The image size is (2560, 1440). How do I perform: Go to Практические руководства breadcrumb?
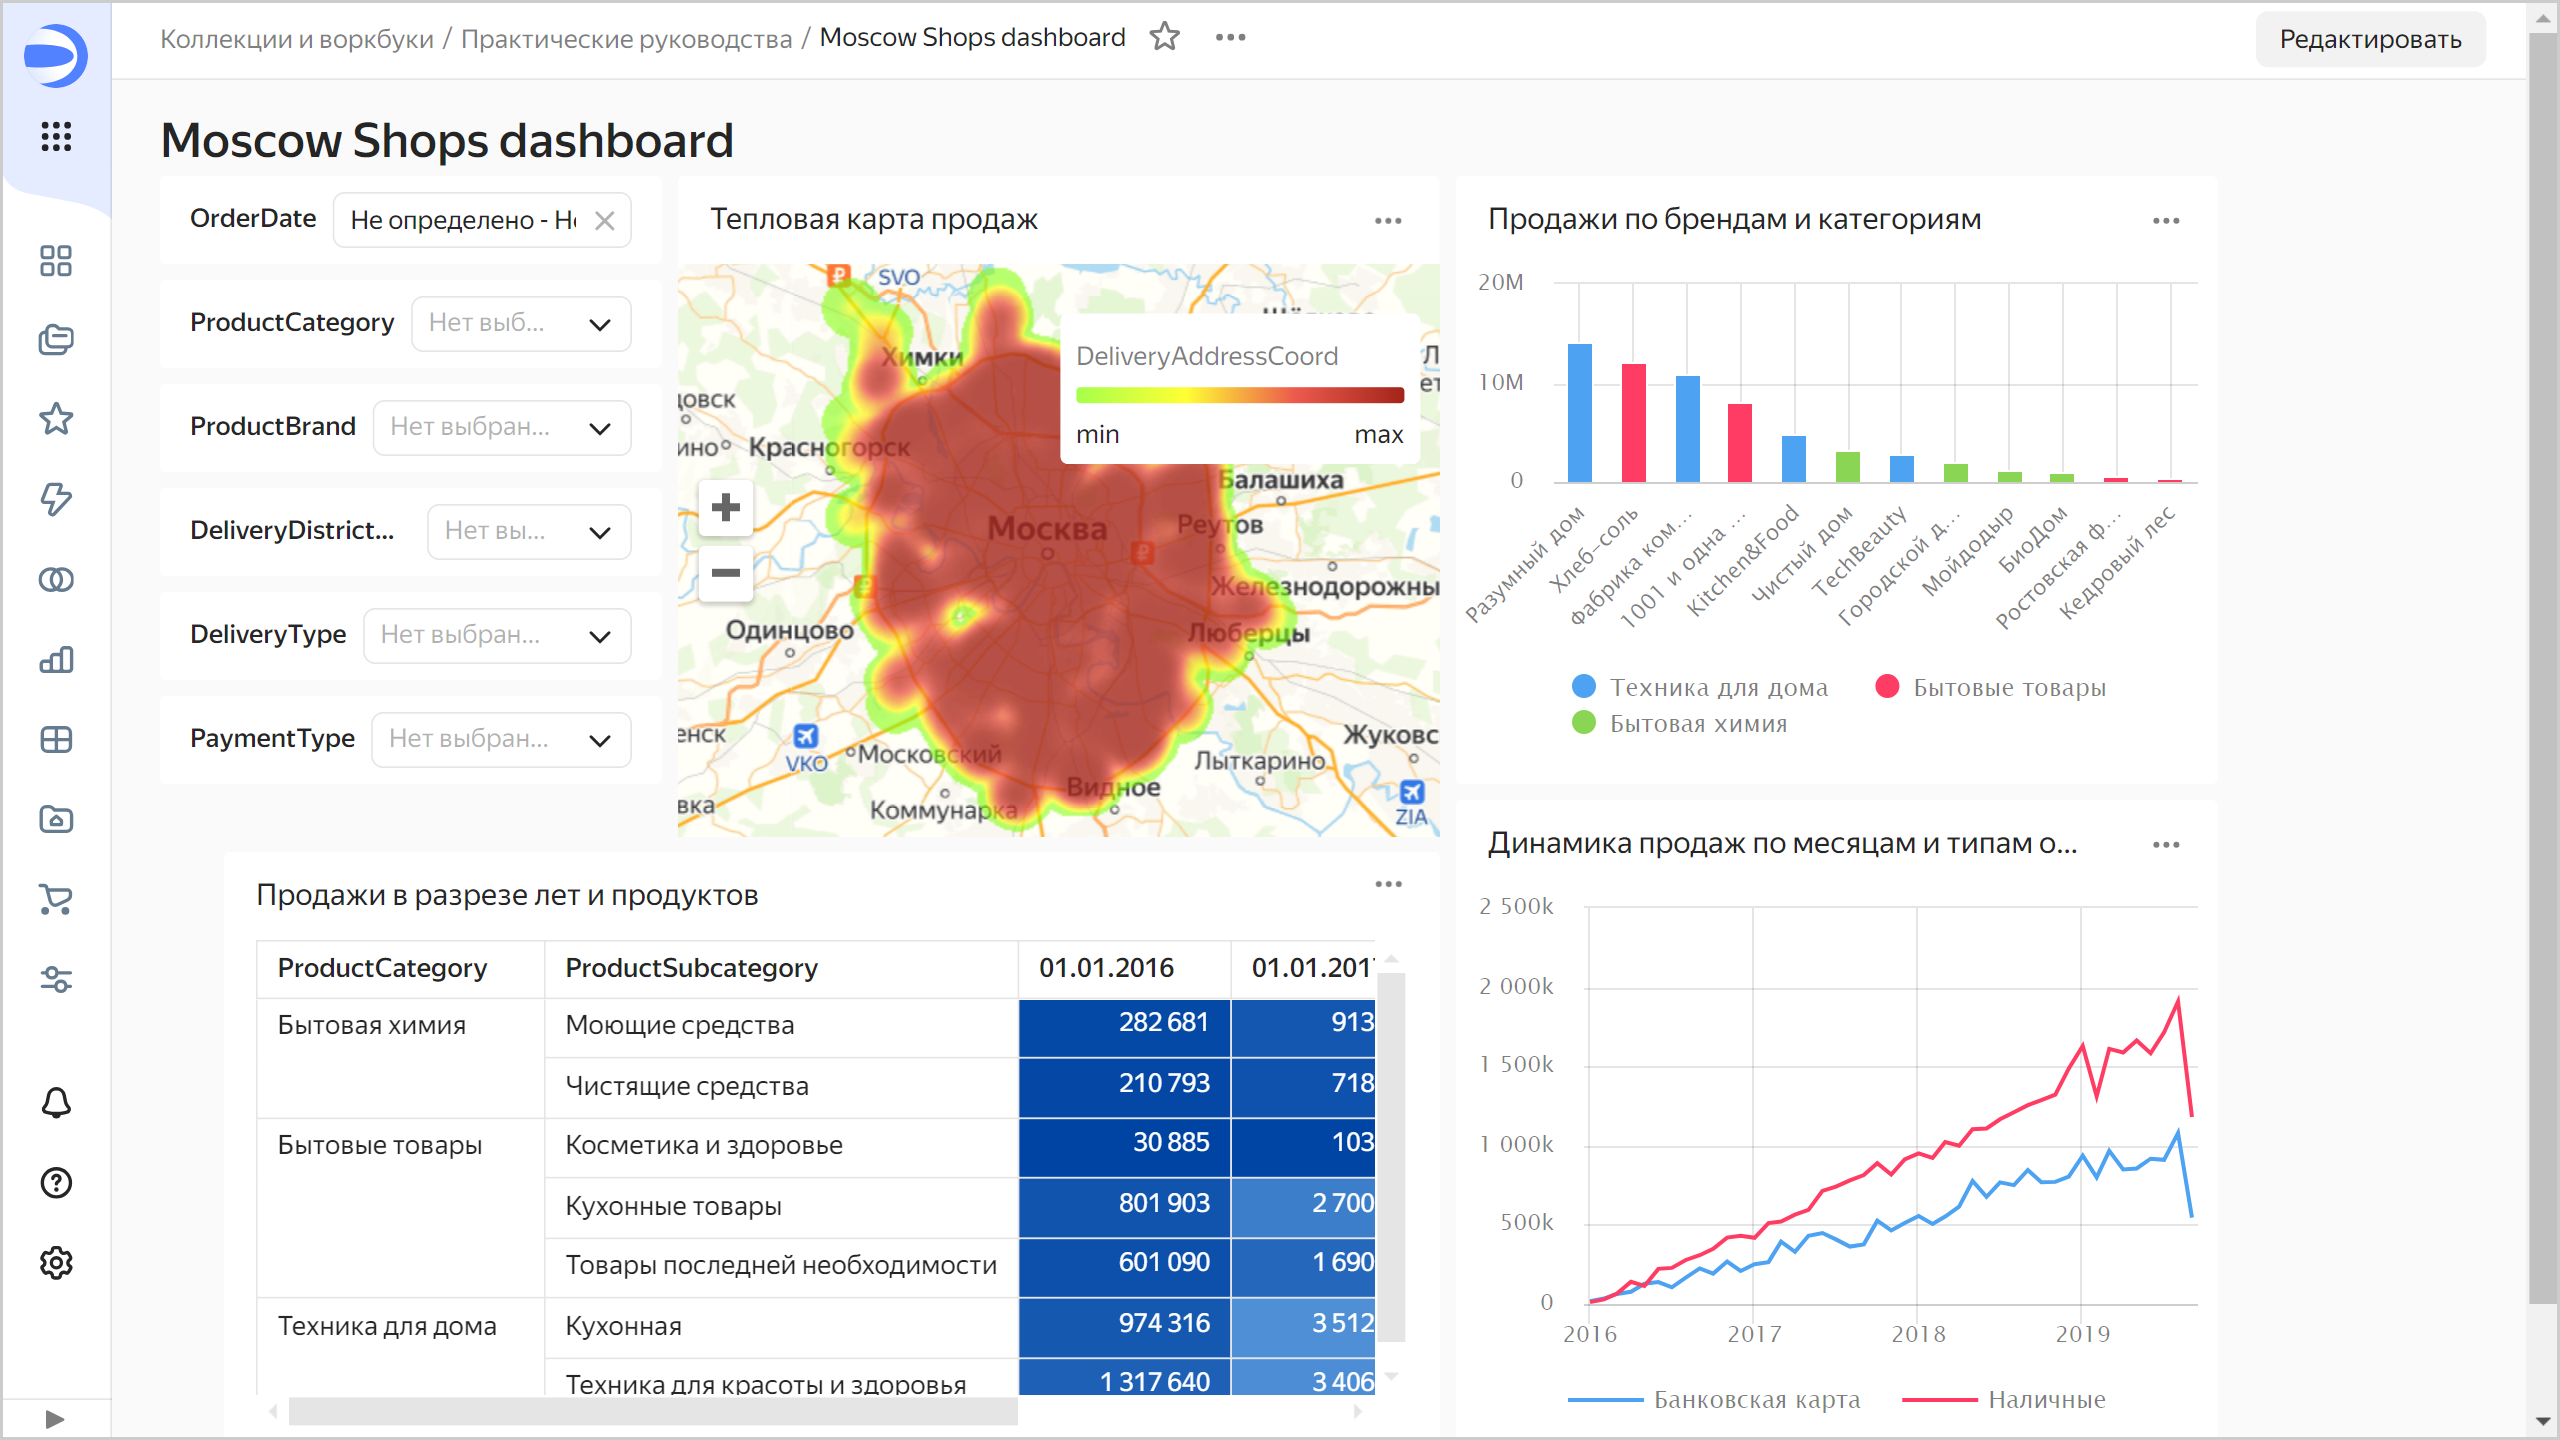coord(626,39)
